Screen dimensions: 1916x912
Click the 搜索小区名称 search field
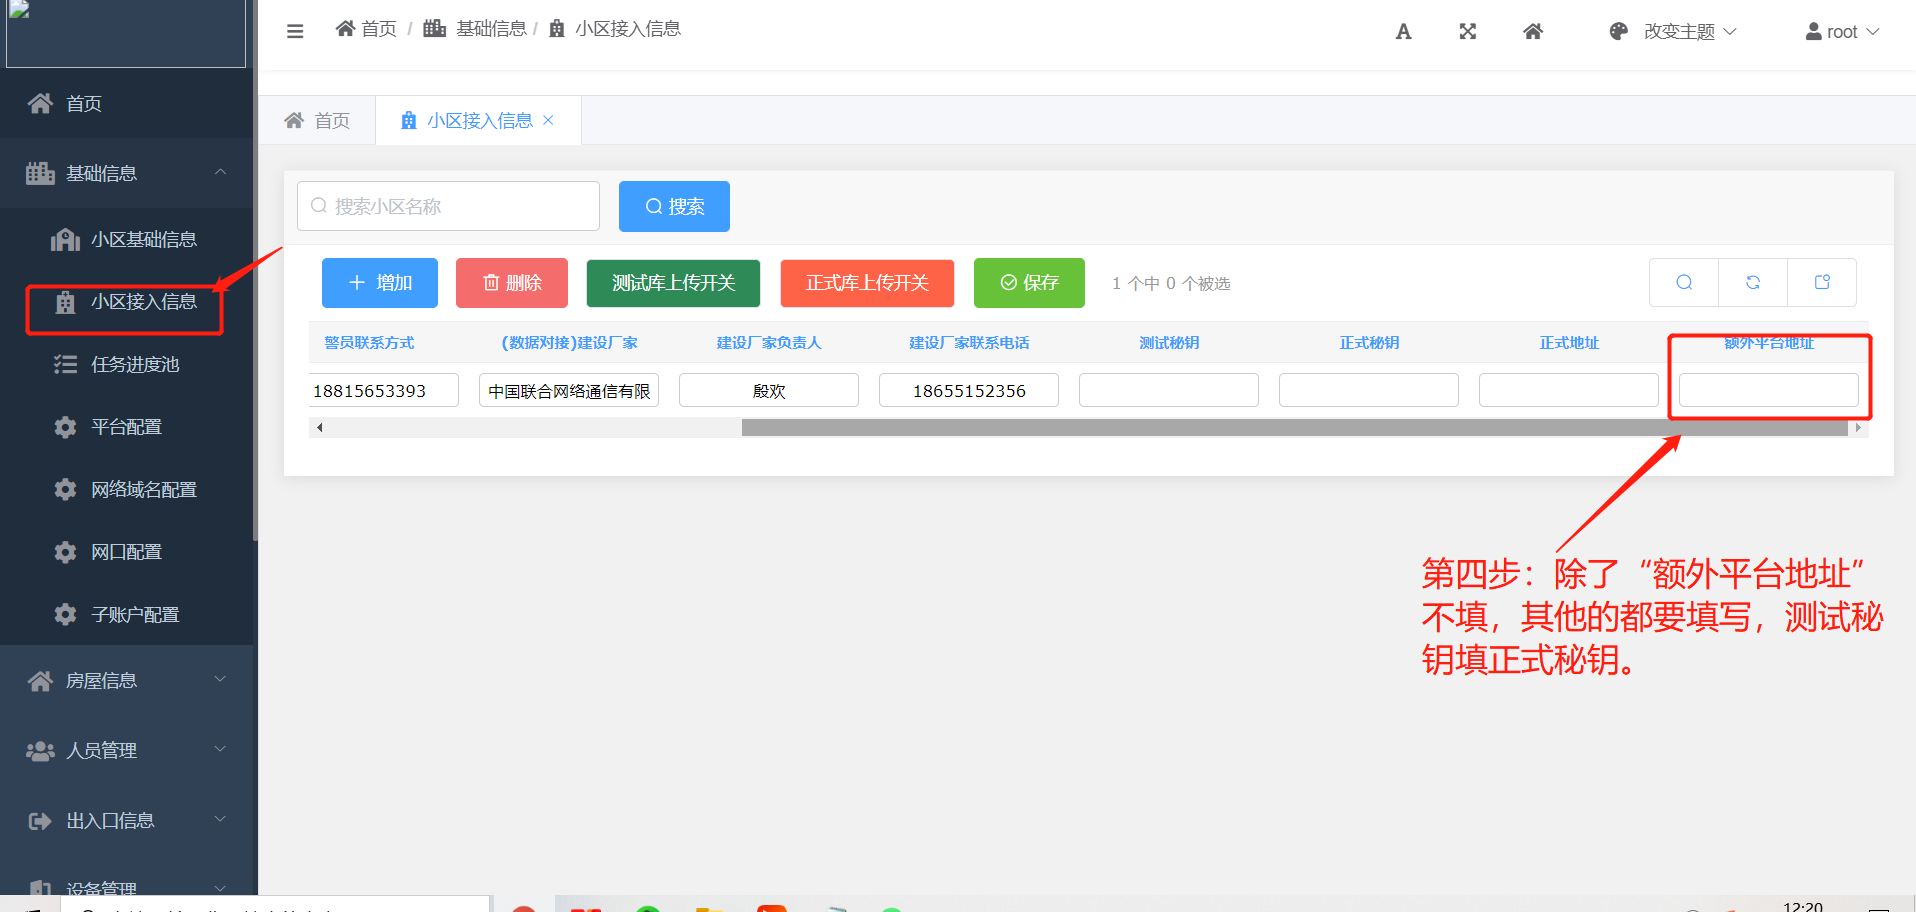coord(450,206)
